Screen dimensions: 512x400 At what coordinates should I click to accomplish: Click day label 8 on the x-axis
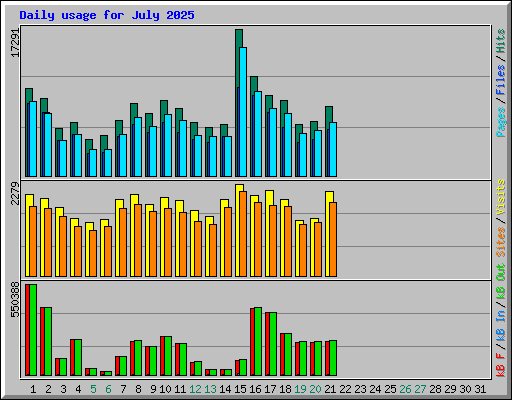[x=138, y=389]
